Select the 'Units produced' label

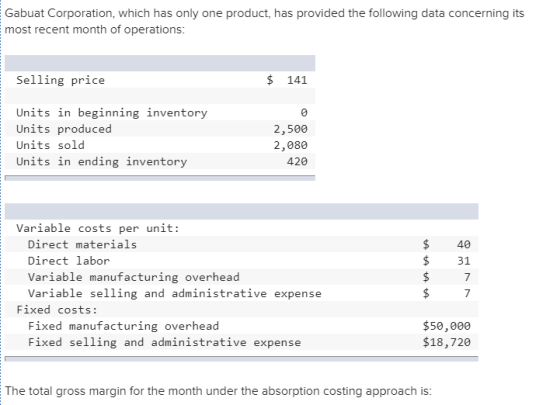(x=64, y=129)
